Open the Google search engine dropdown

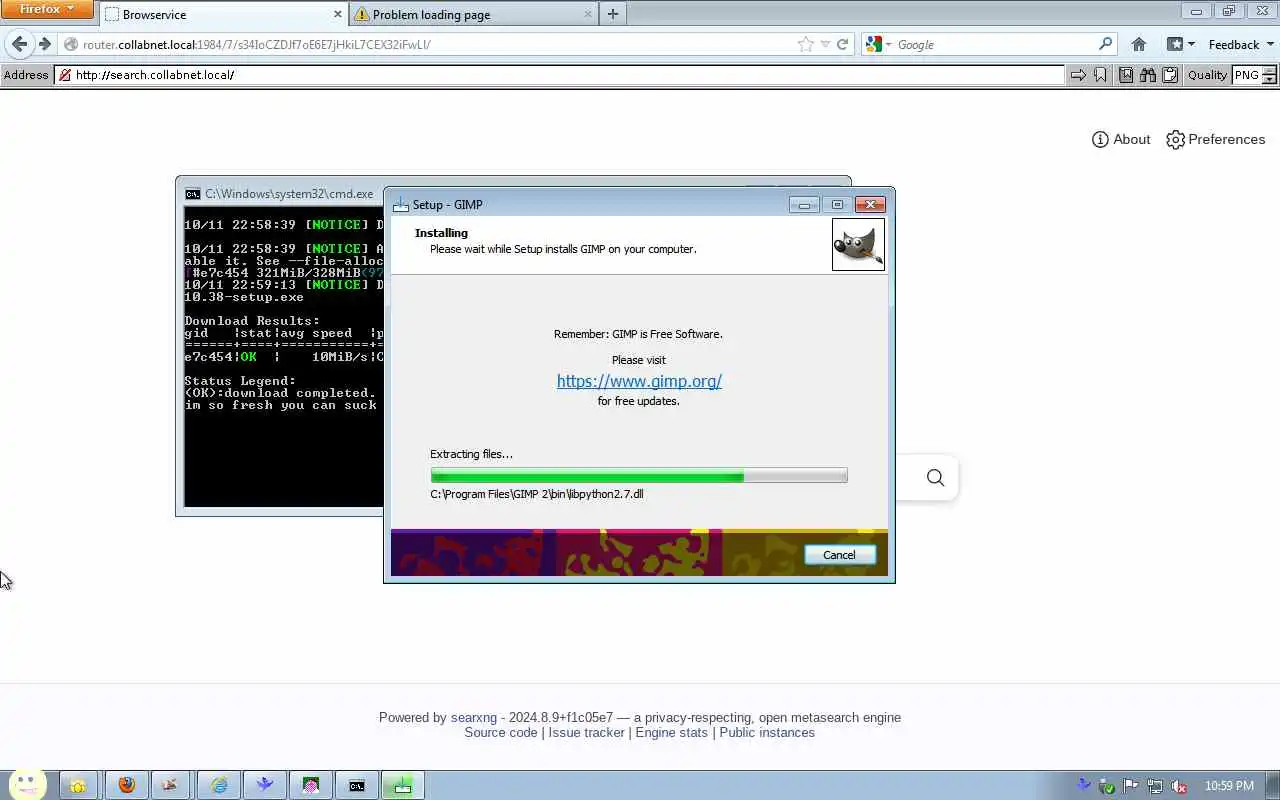878,44
